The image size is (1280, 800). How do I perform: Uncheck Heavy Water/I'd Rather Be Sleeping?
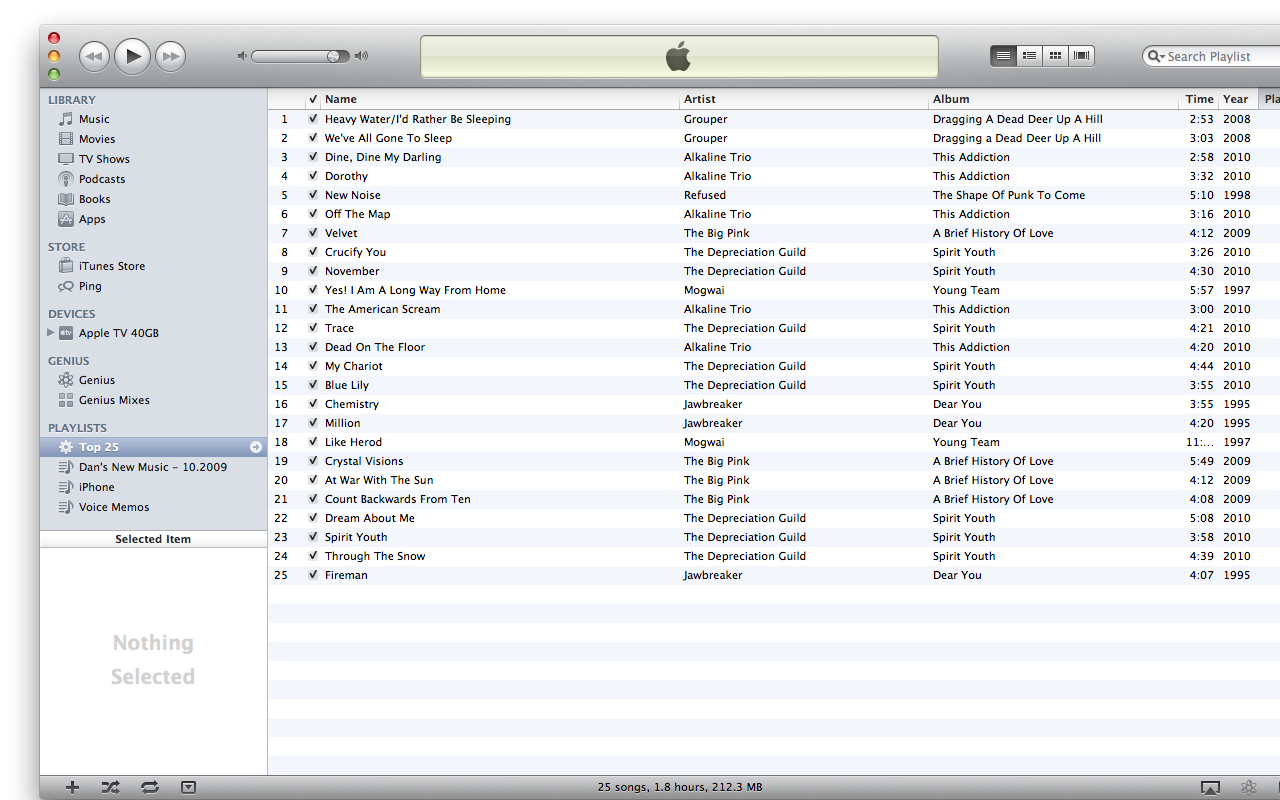(x=313, y=119)
